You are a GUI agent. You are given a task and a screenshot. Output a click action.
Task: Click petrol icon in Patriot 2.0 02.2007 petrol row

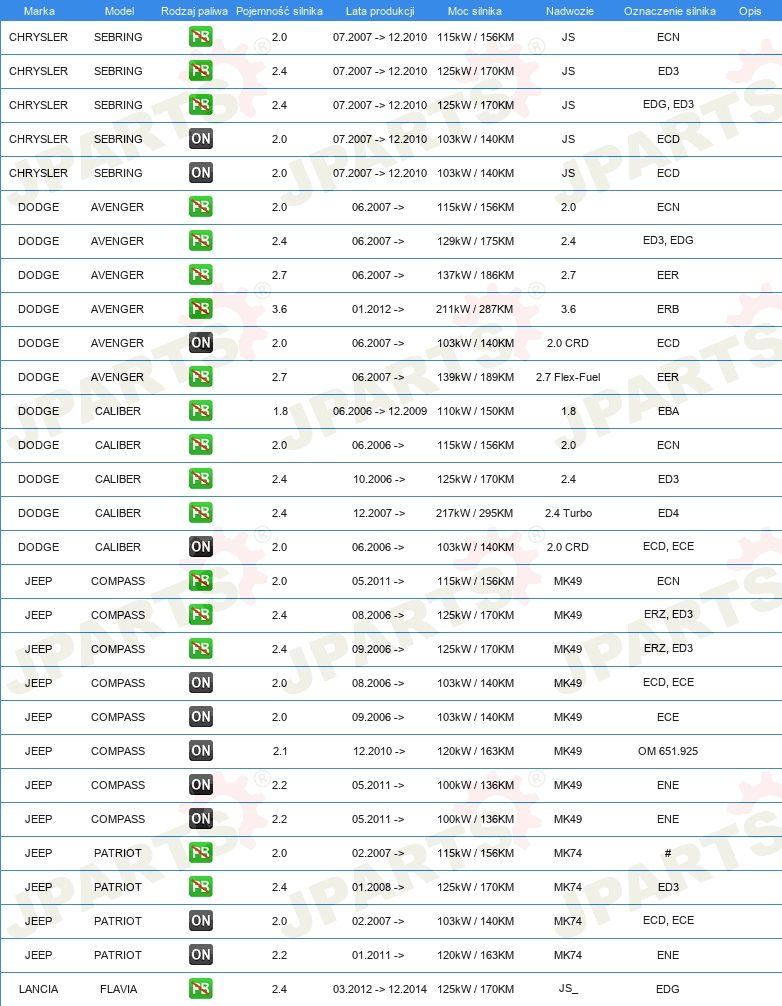pyautogui.click(x=201, y=853)
